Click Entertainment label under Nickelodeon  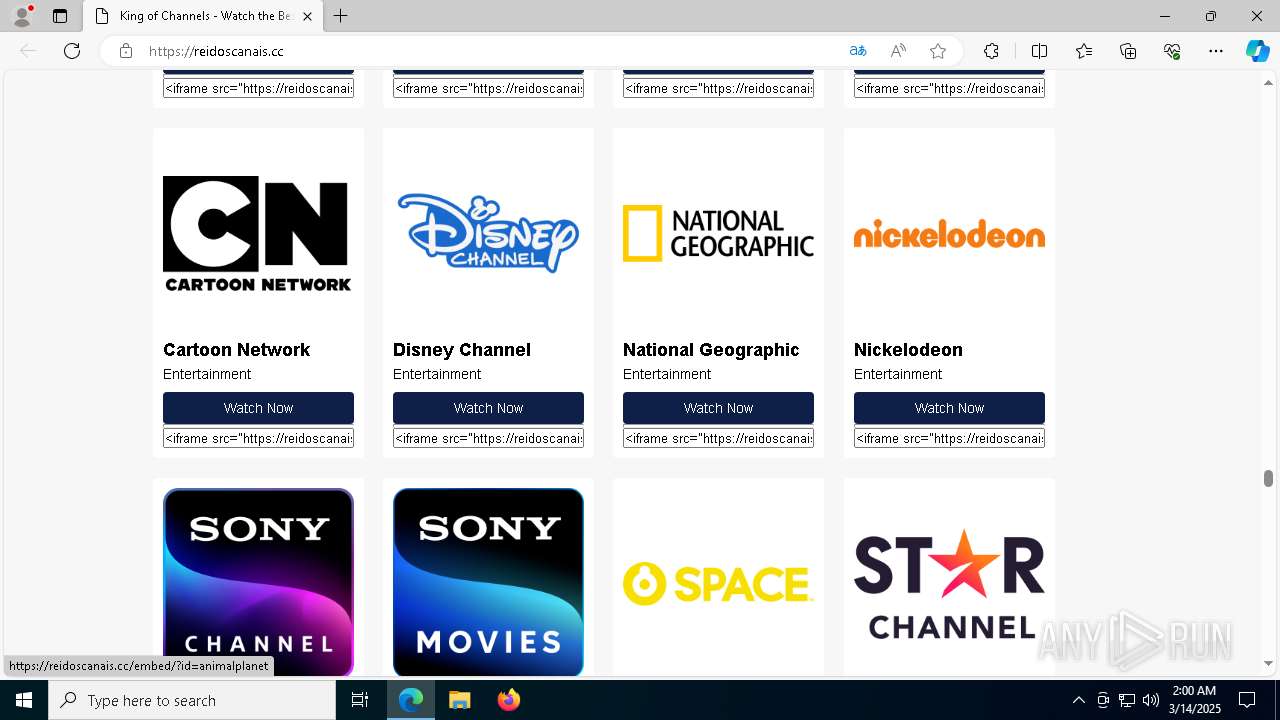pos(898,374)
